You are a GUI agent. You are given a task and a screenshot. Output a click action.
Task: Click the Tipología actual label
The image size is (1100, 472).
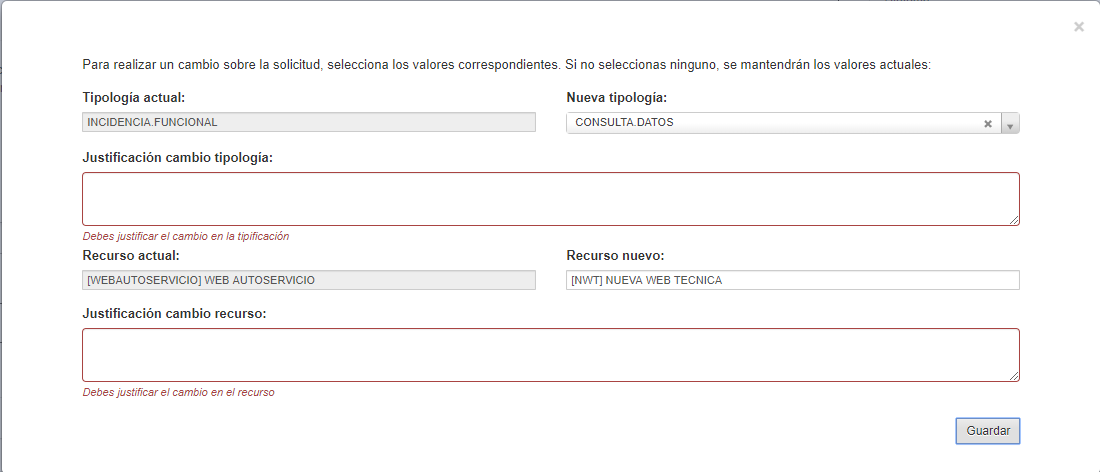tap(133, 97)
